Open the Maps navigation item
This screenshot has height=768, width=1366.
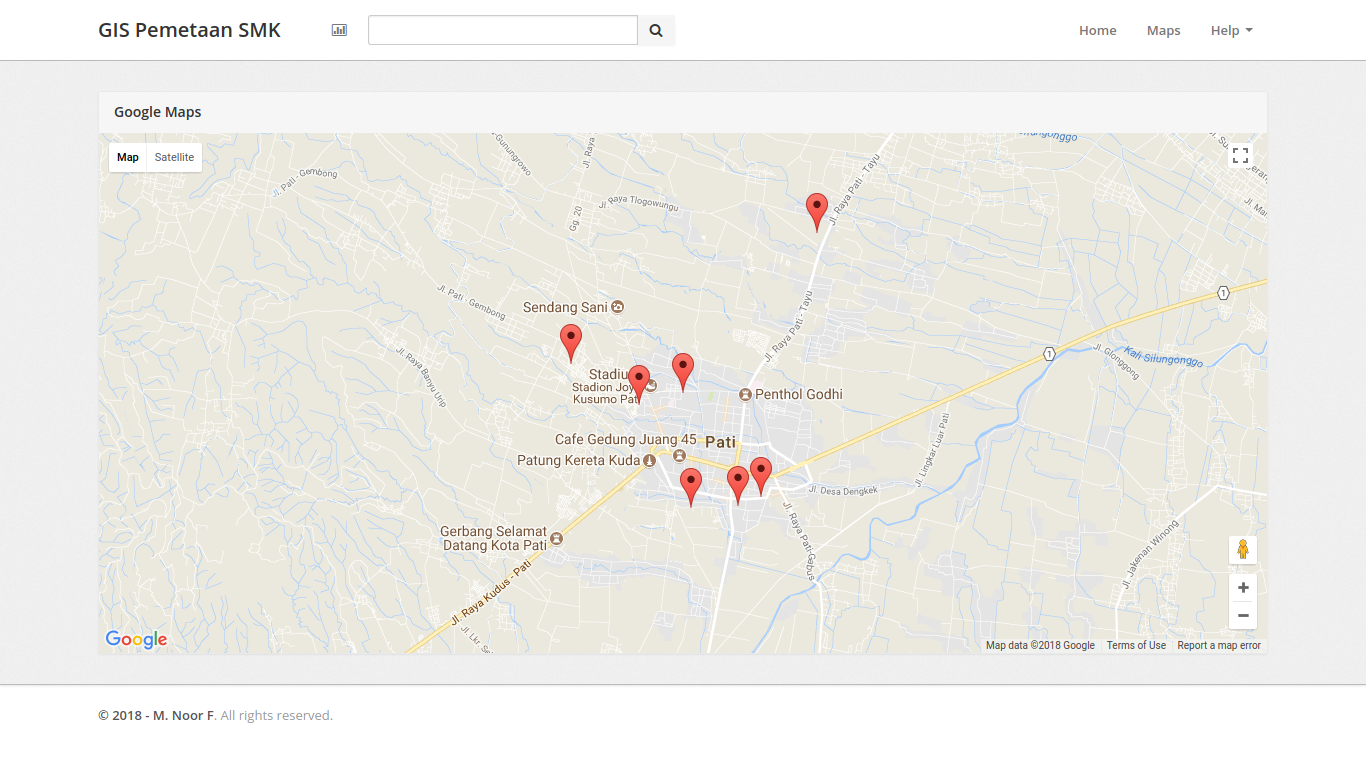1163,30
